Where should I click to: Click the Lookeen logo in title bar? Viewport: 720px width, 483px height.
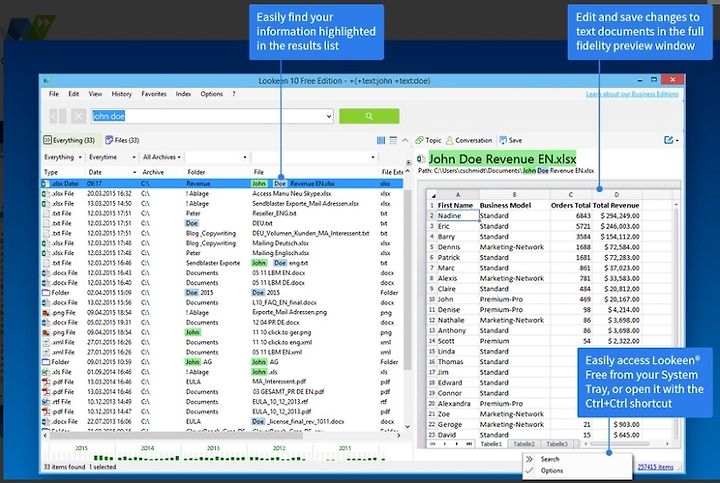pos(46,81)
